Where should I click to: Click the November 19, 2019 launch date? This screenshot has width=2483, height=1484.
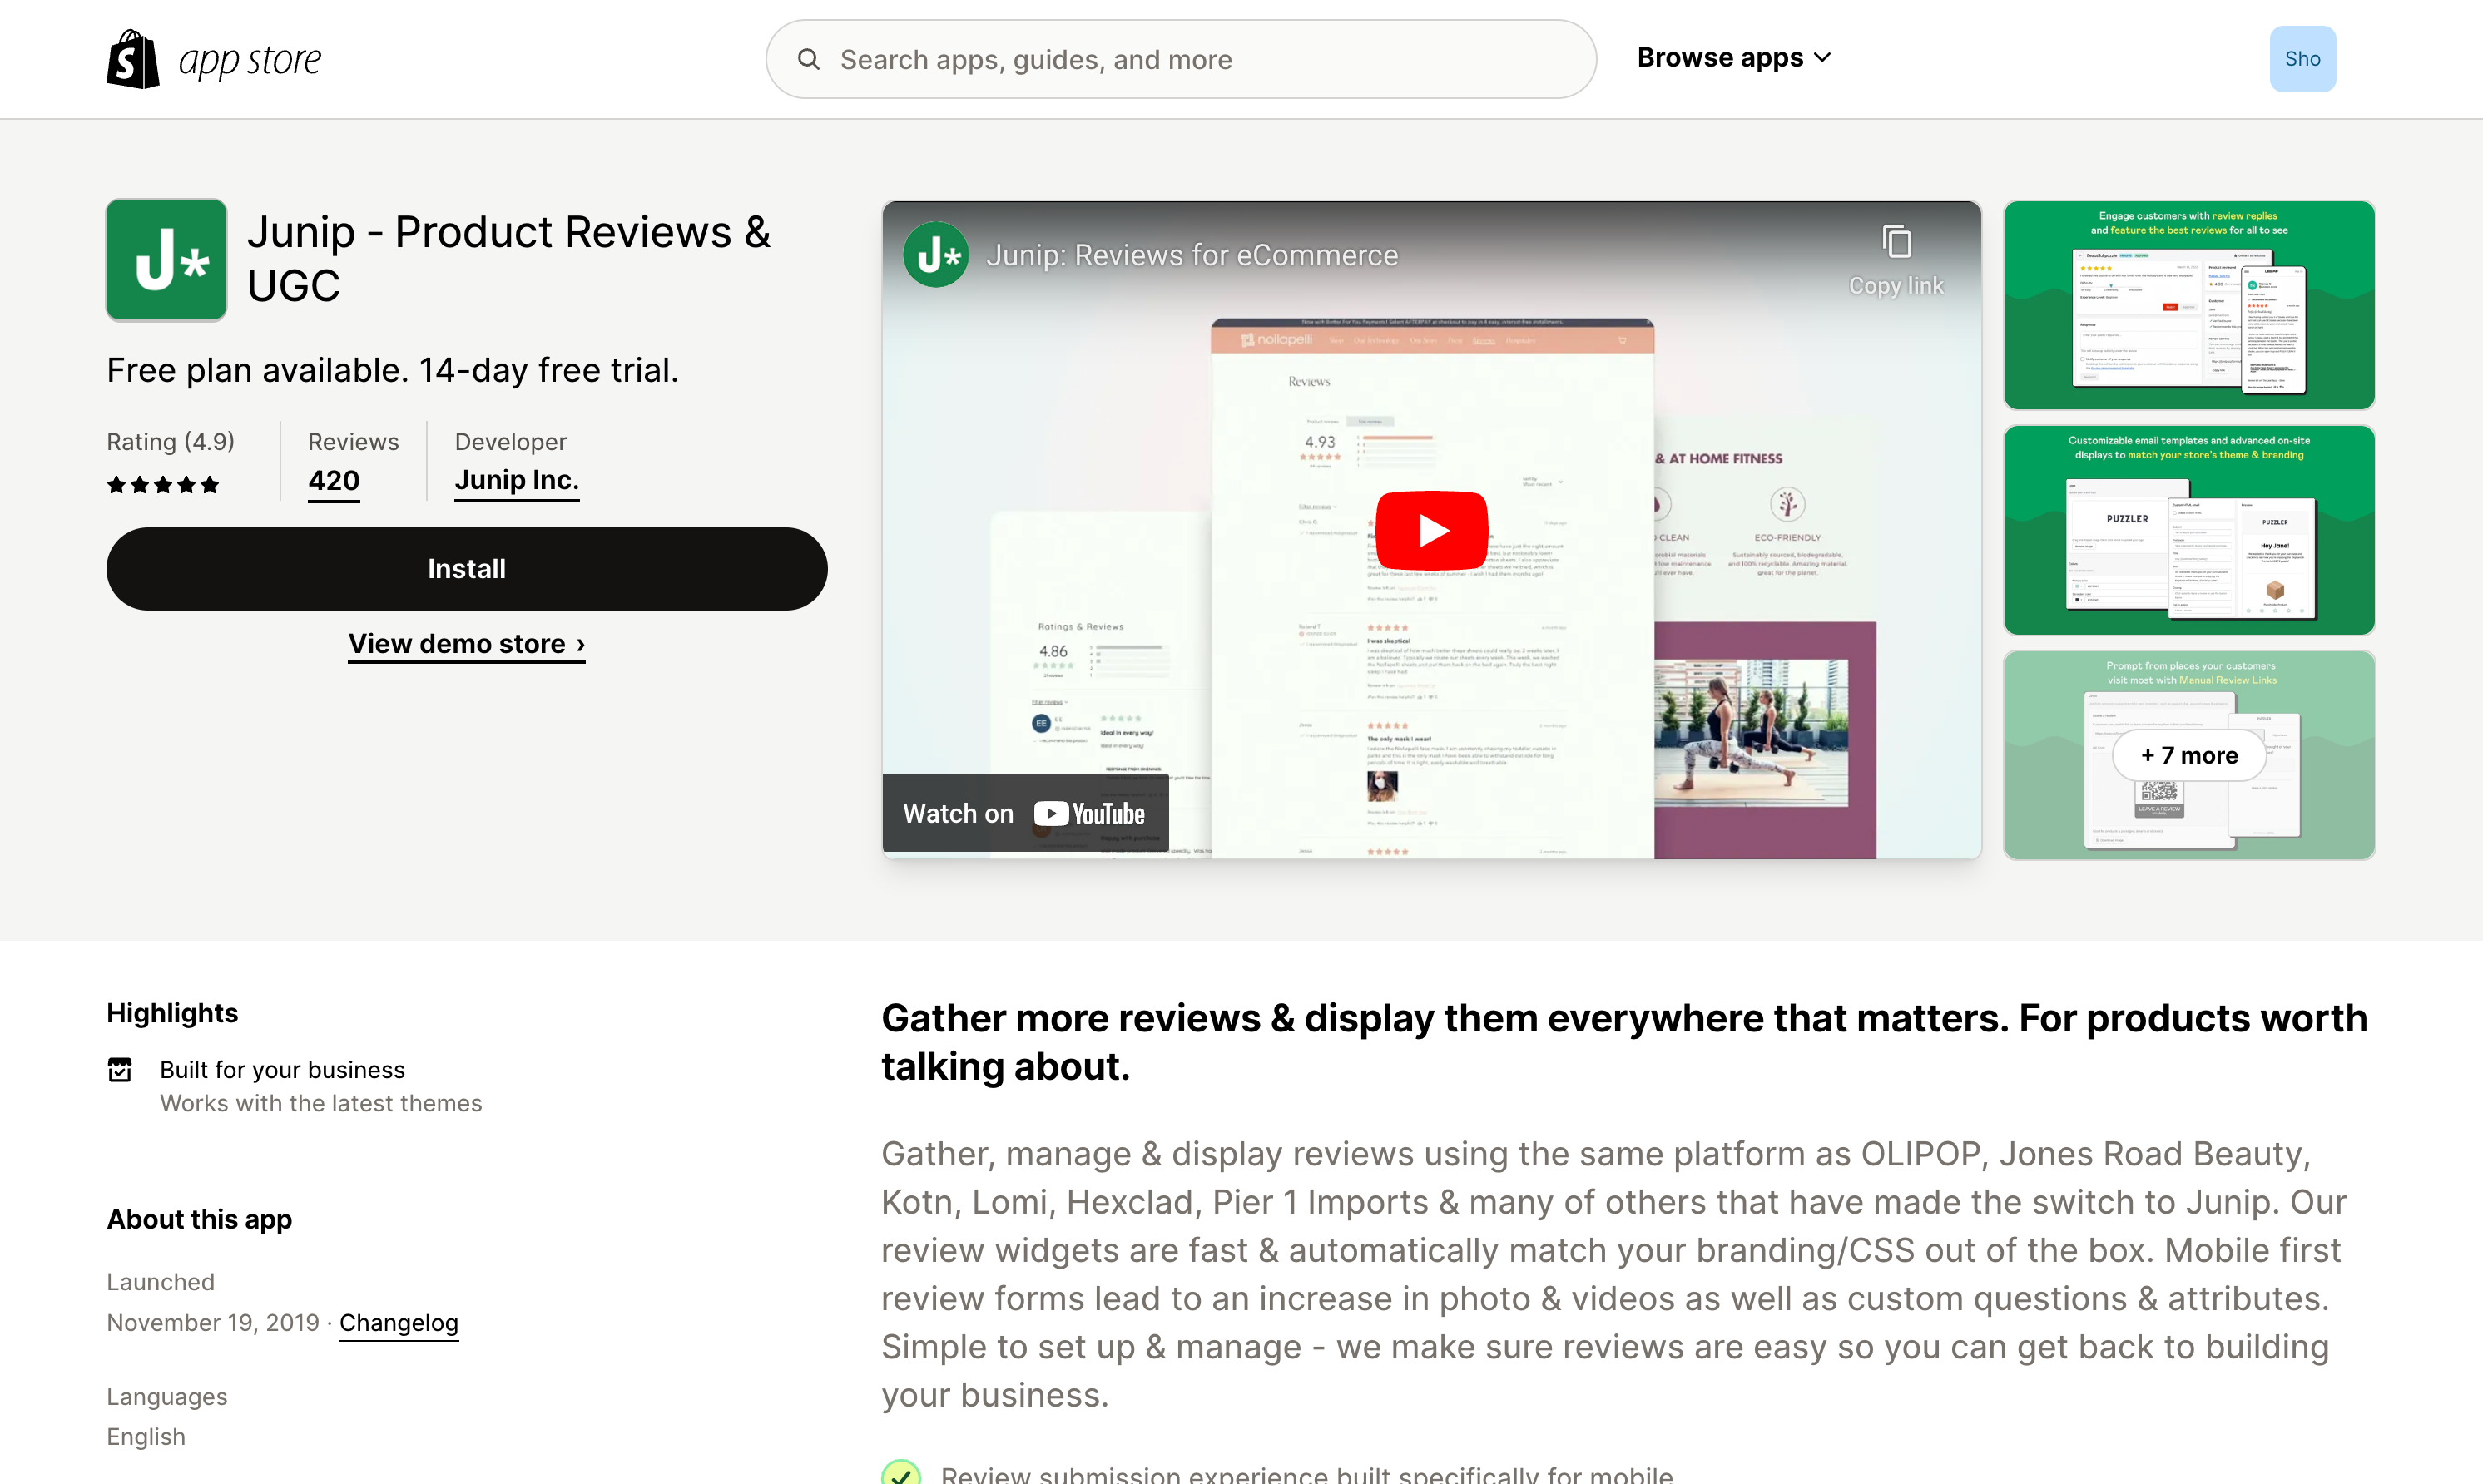click(x=213, y=1323)
